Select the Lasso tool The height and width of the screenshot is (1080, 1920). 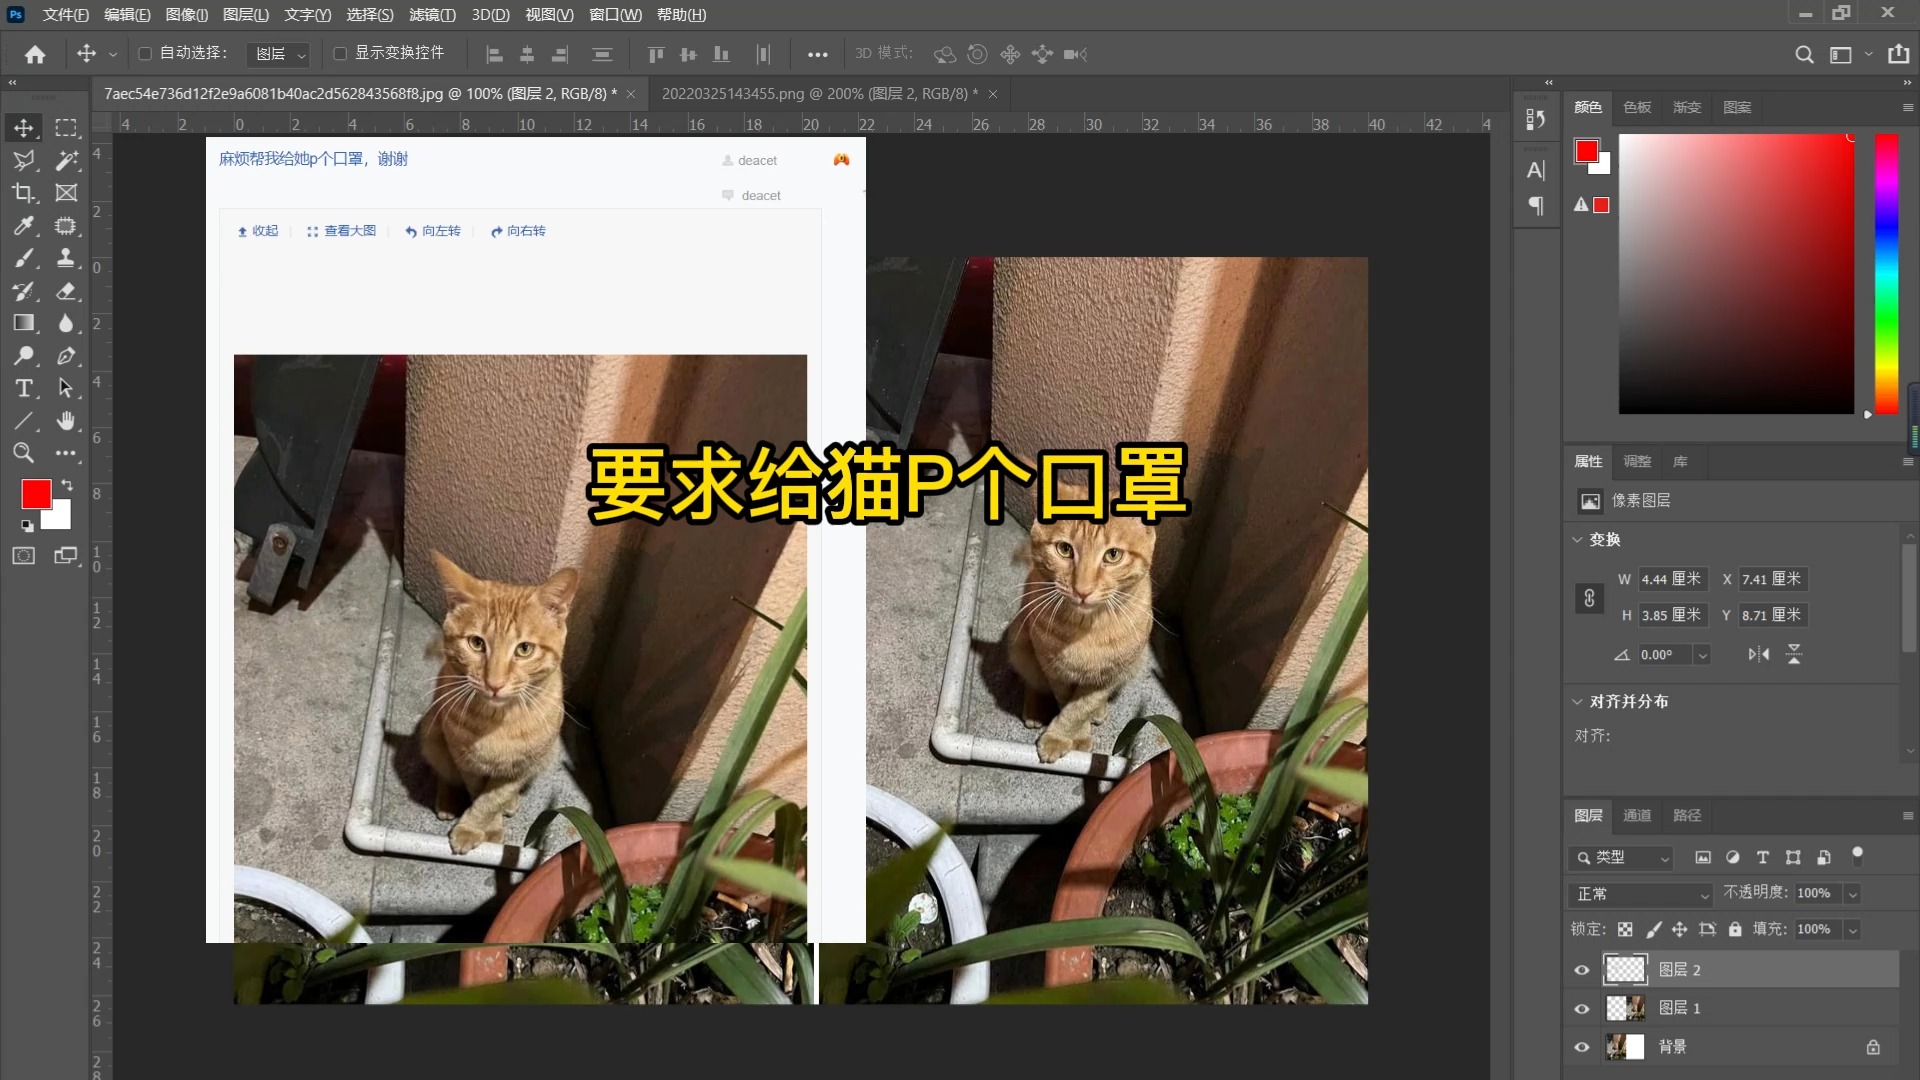click(24, 160)
